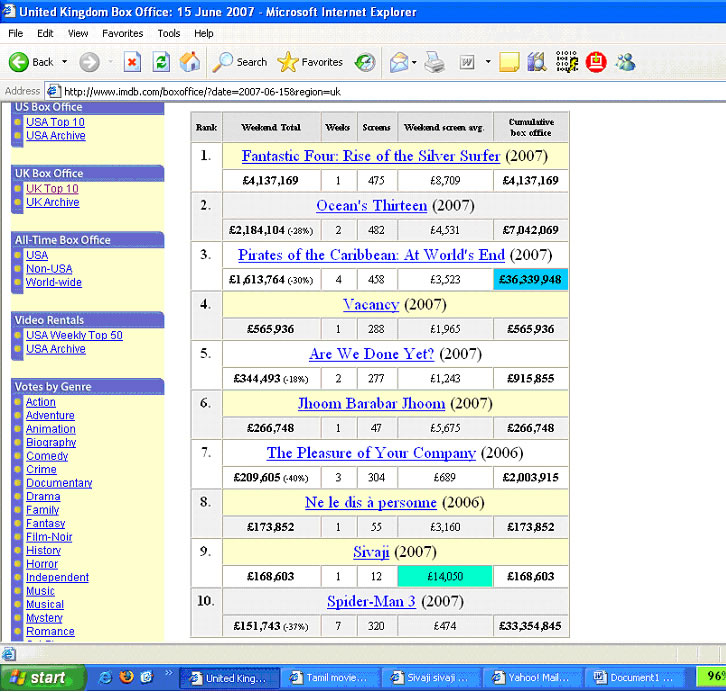Switch to Yahoo! Mail taskbar window

pyautogui.click(x=529, y=677)
